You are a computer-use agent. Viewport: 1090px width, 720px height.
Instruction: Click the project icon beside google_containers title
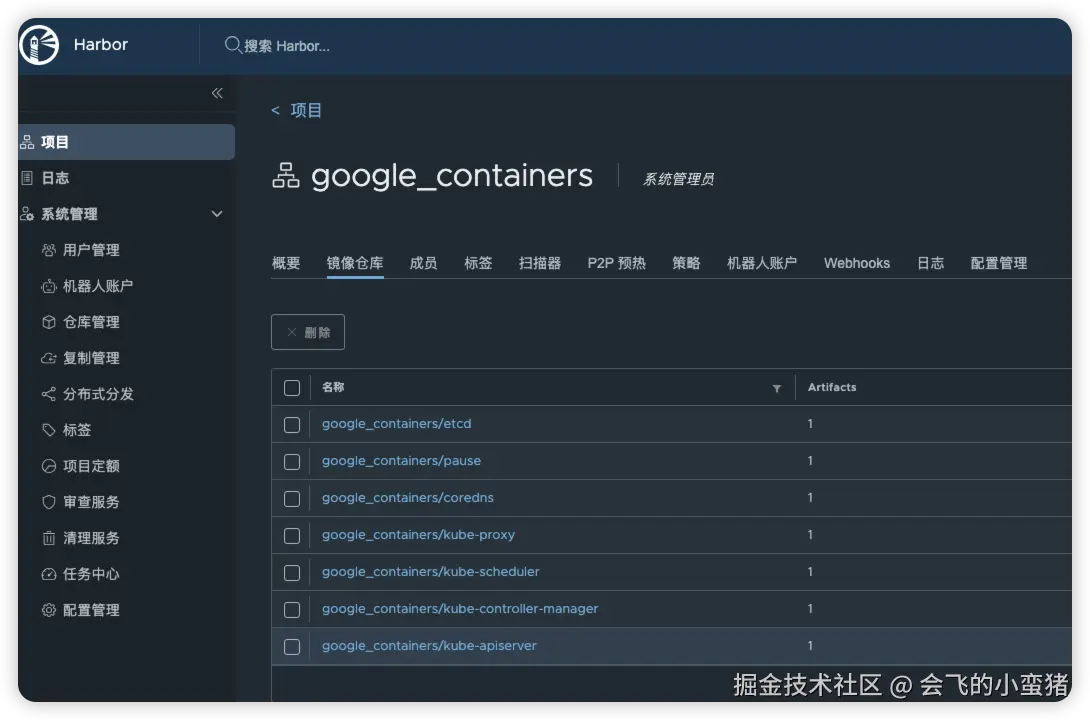click(286, 175)
